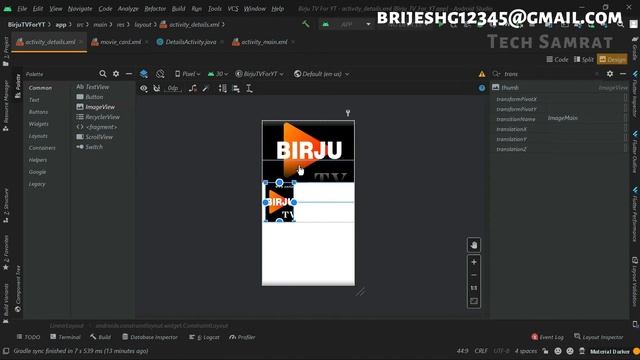The width and height of the screenshot is (640, 360).
Task: Select the Containers palette category
Action: pos(42,148)
